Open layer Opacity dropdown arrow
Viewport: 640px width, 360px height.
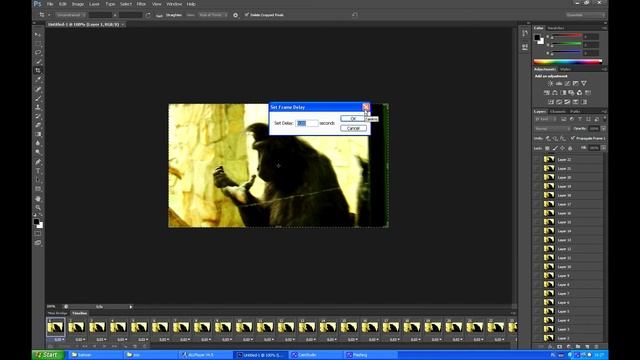(x=603, y=129)
